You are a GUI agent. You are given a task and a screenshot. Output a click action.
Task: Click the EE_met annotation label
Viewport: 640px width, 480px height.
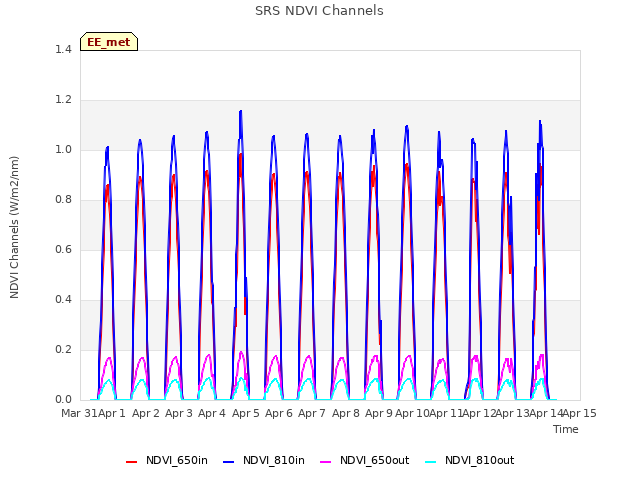tap(109, 42)
